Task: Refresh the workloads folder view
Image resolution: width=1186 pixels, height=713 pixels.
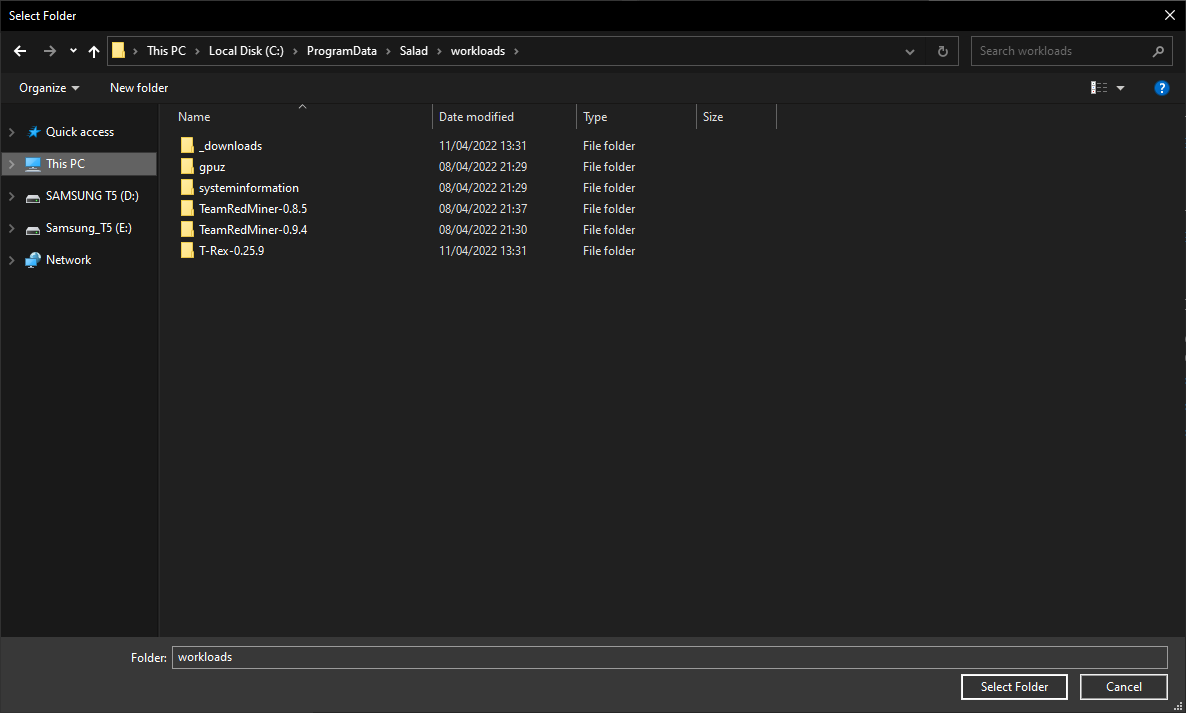Action: coord(942,51)
